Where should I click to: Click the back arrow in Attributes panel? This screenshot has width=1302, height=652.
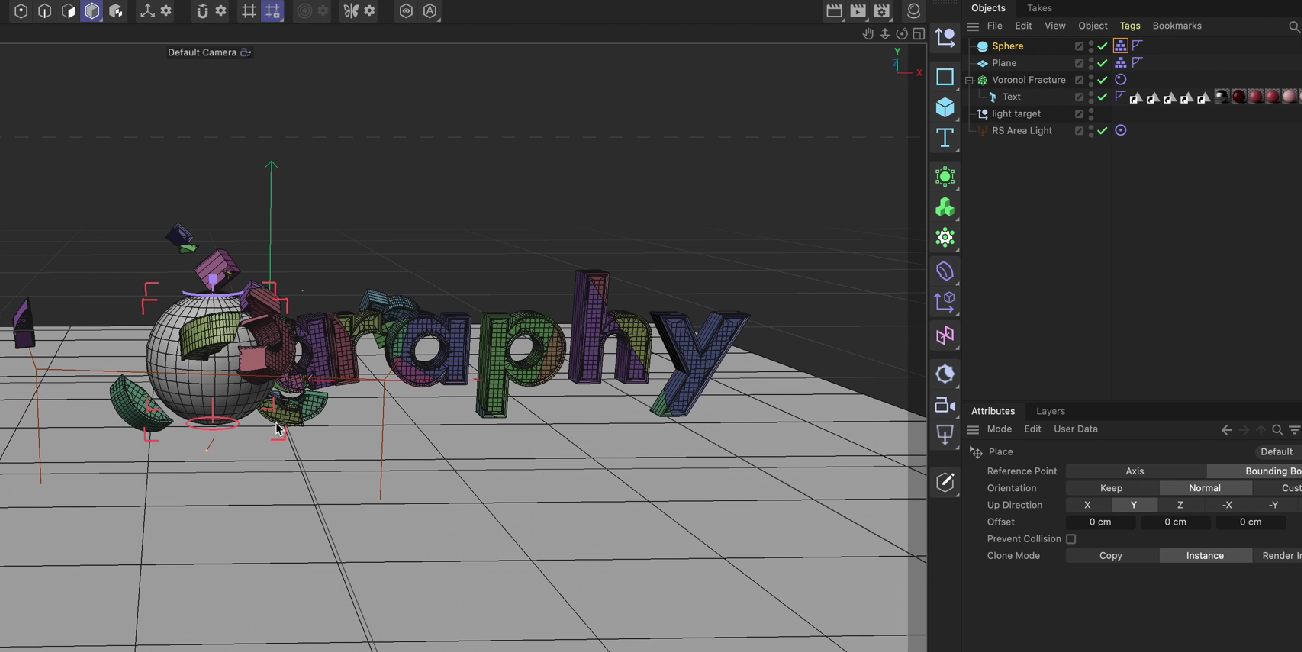coord(1227,430)
